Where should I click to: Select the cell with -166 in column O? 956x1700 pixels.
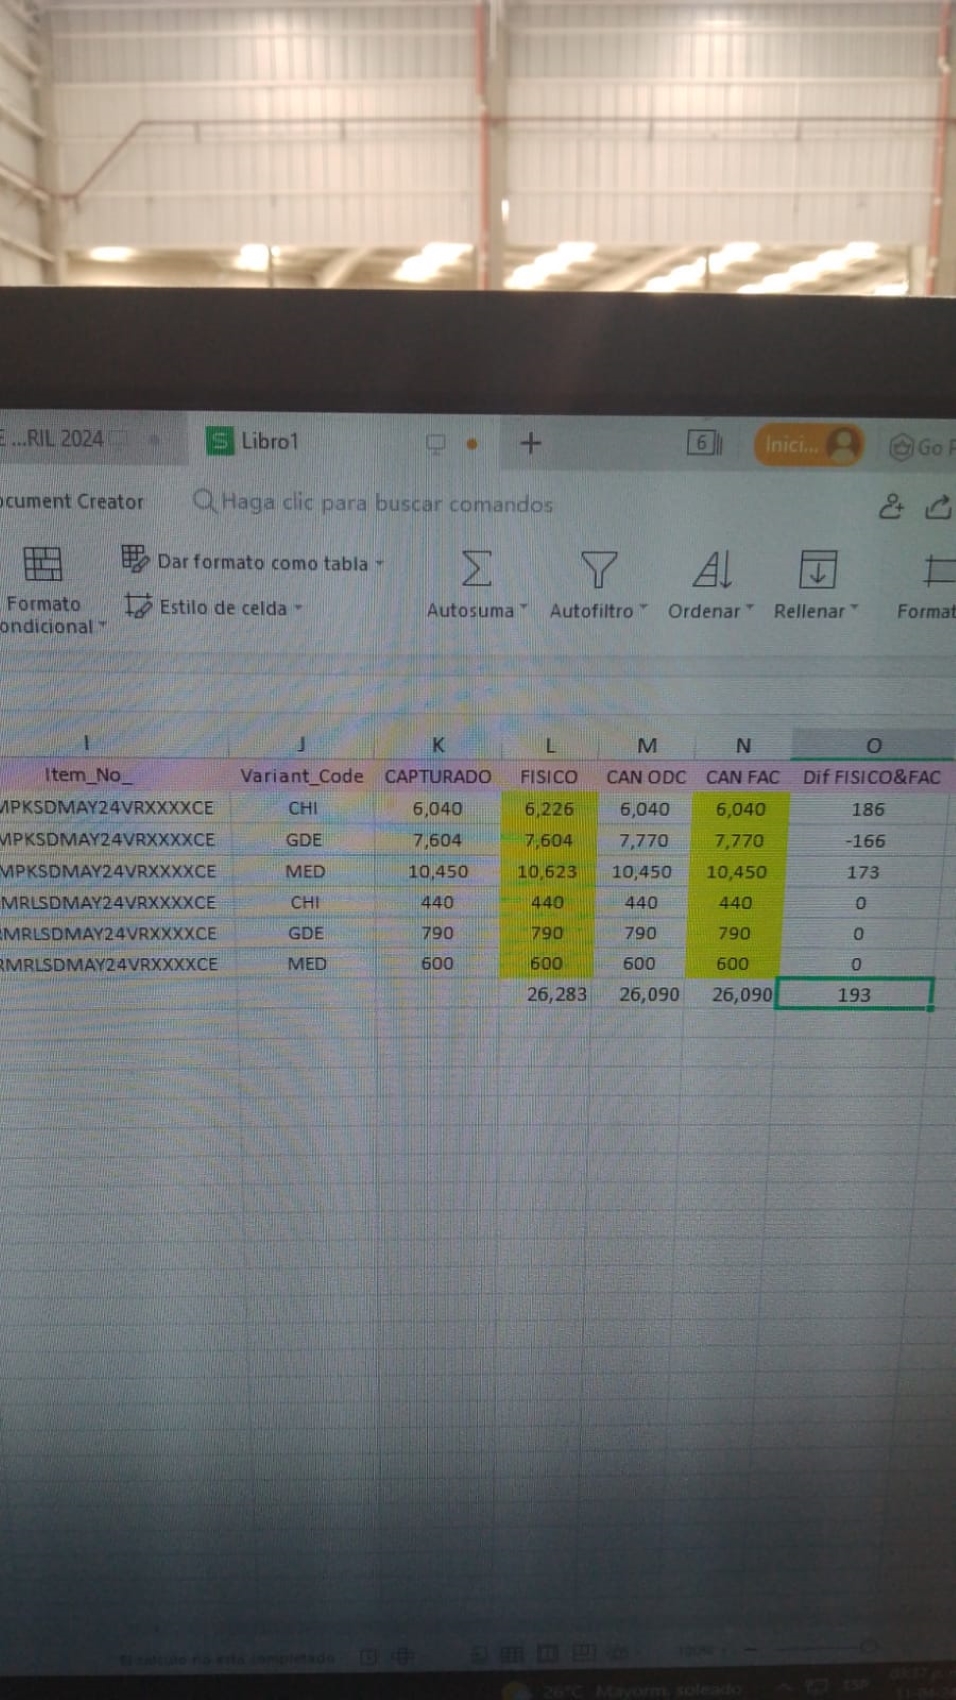(x=866, y=841)
